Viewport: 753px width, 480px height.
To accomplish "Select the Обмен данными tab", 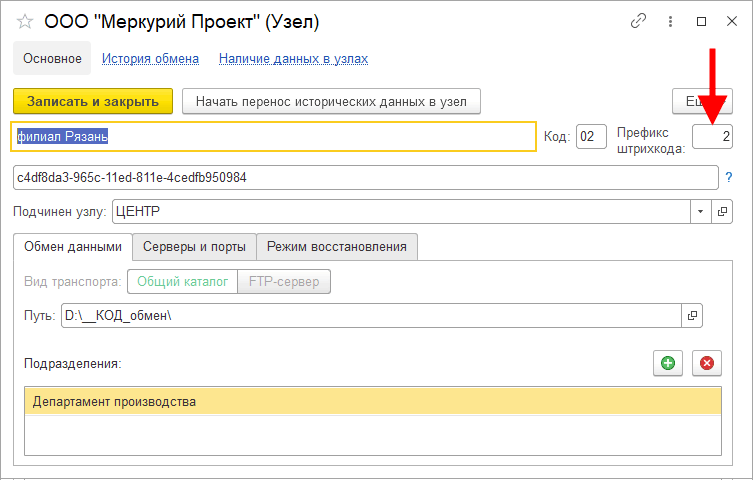I will tap(72, 246).
